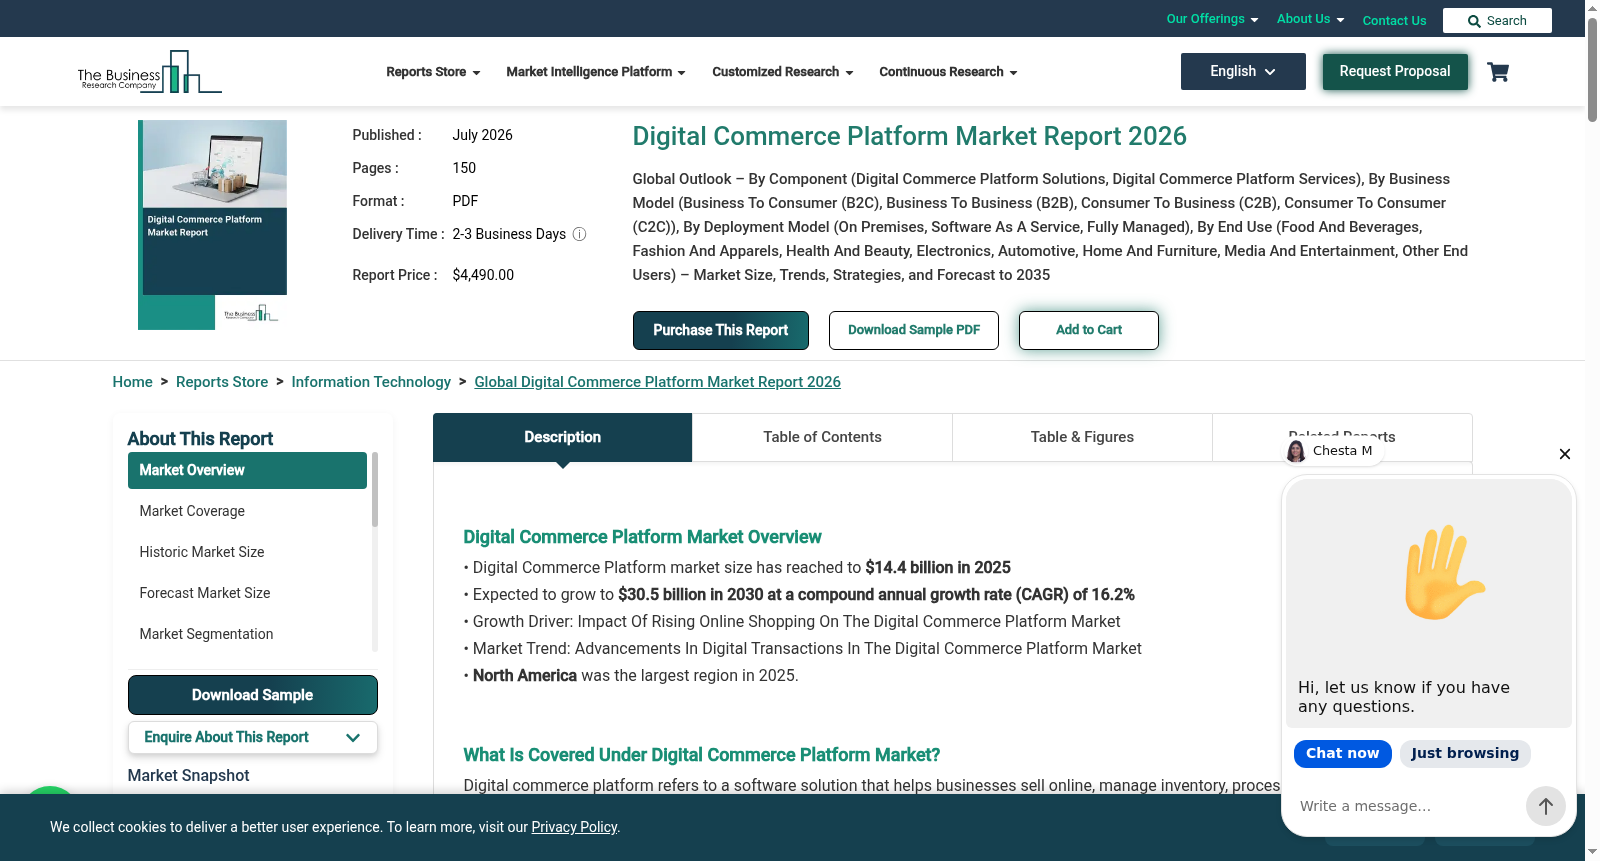Click the delivery time info icon
The width and height of the screenshot is (1600, 861).
point(579,234)
